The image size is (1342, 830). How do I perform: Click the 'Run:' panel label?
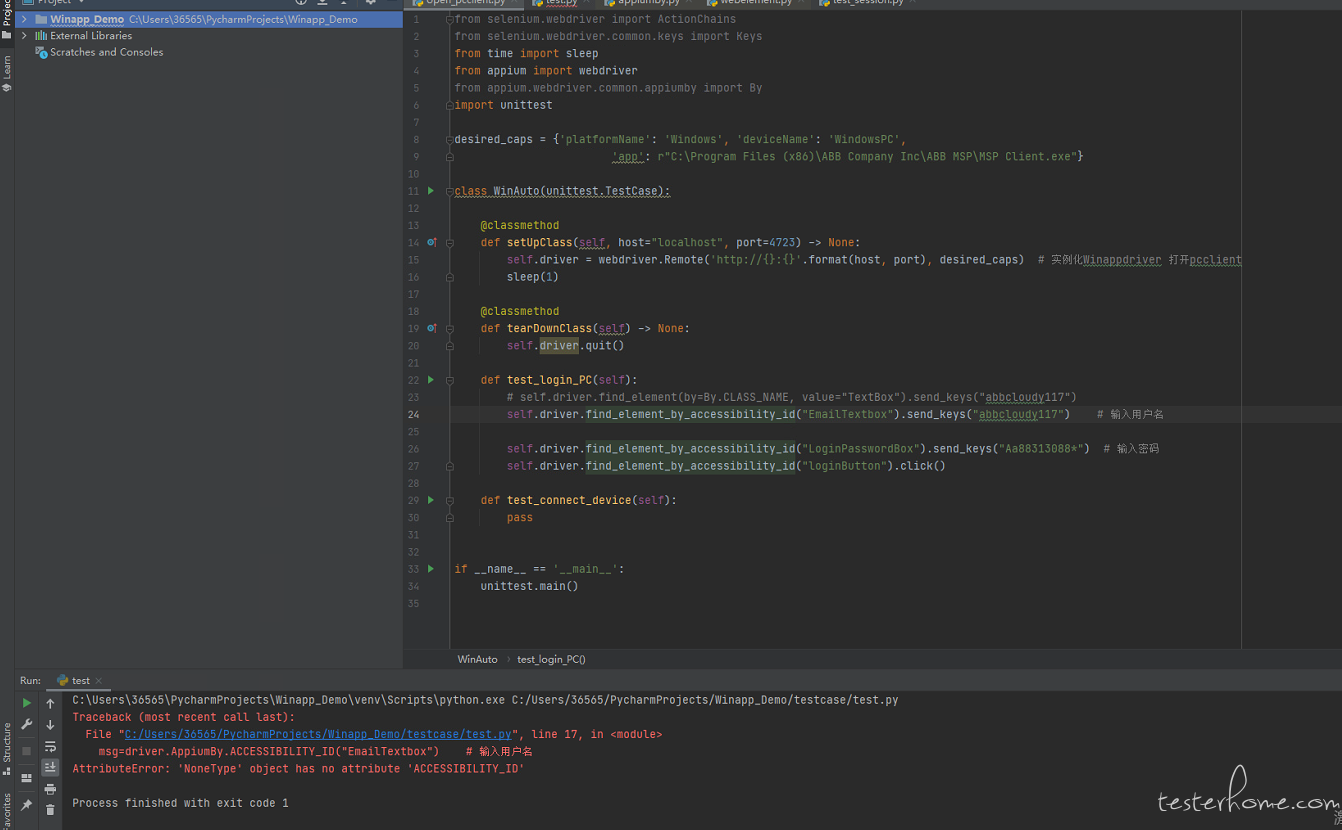click(x=30, y=681)
